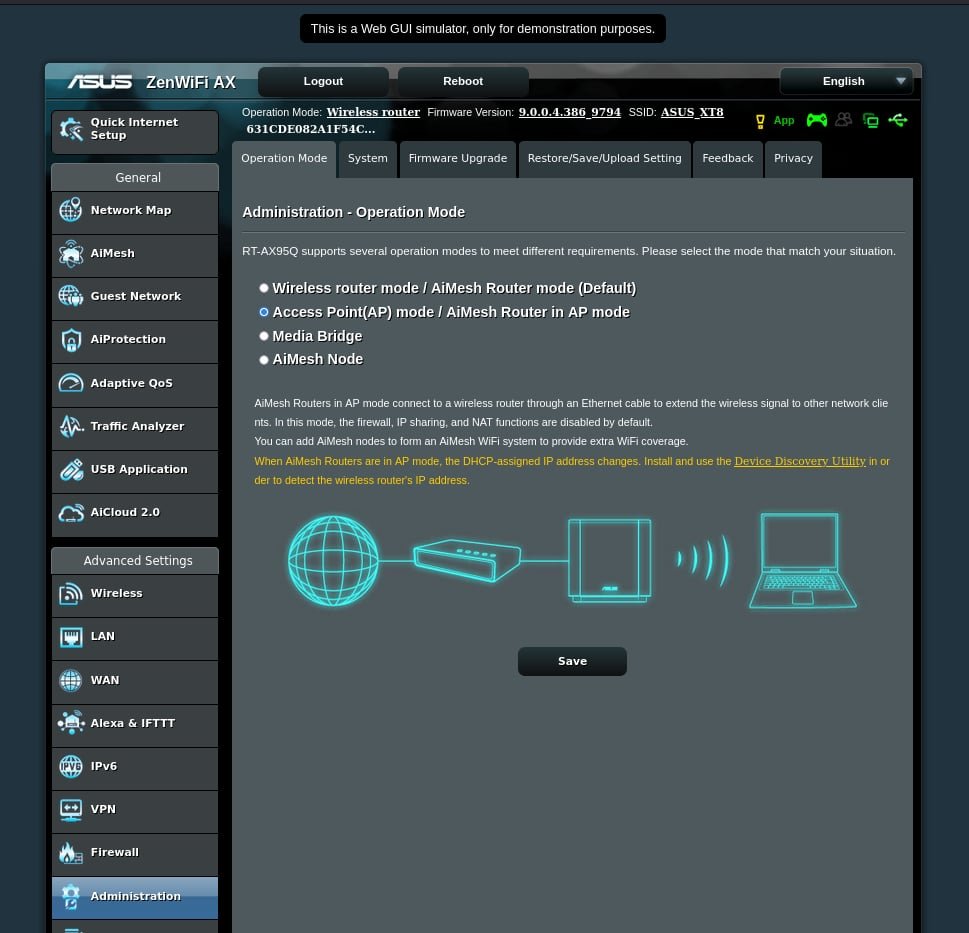Image resolution: width=969 pixels, height=933 pixels.
Task: Click the ASUS_XT8 SSID link
Action: [692, 112]
